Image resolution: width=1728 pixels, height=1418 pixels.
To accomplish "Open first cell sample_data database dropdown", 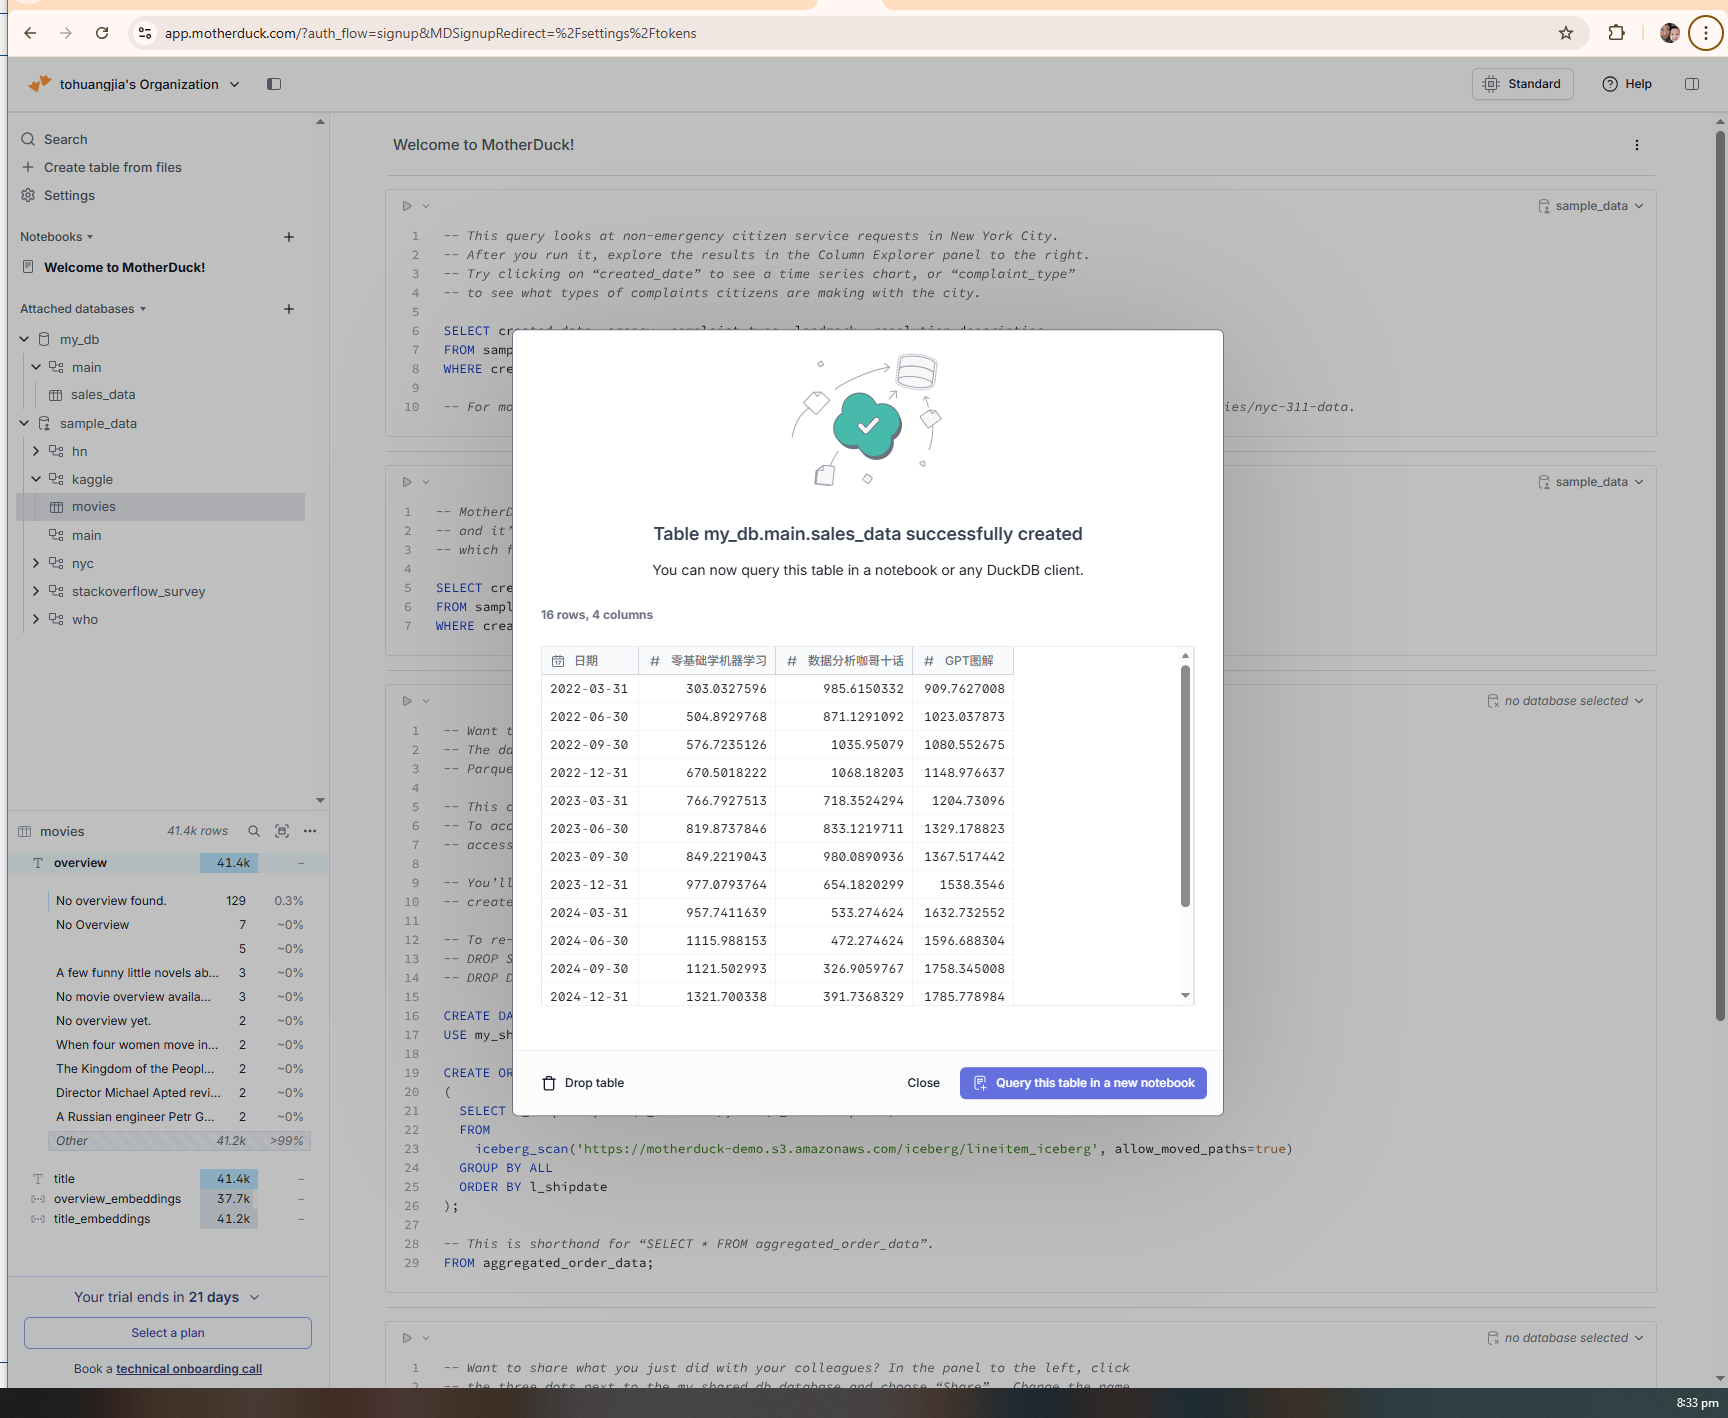I will click(1591, 206).
